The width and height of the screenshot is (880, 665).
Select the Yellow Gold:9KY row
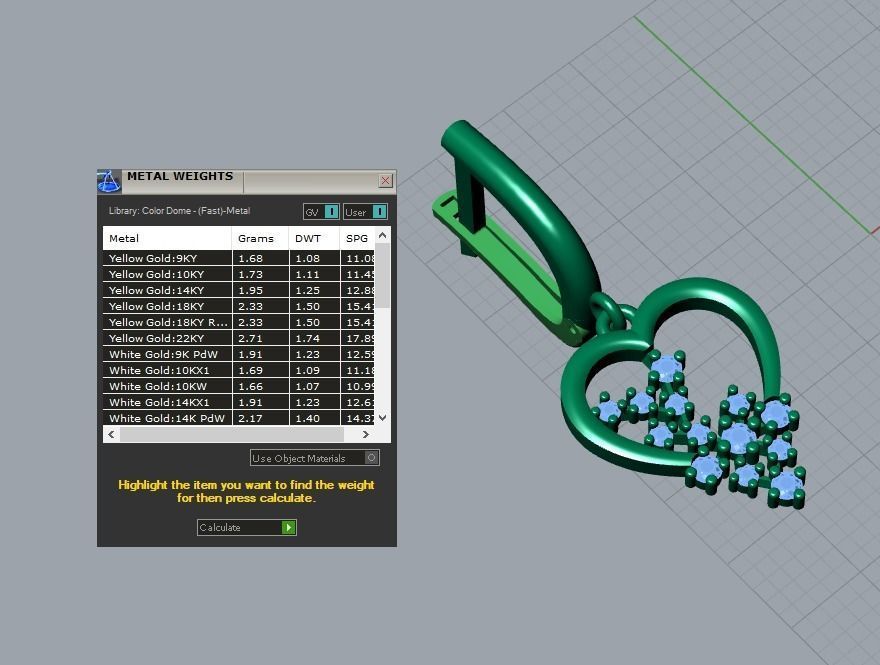[x=239, y=258]
